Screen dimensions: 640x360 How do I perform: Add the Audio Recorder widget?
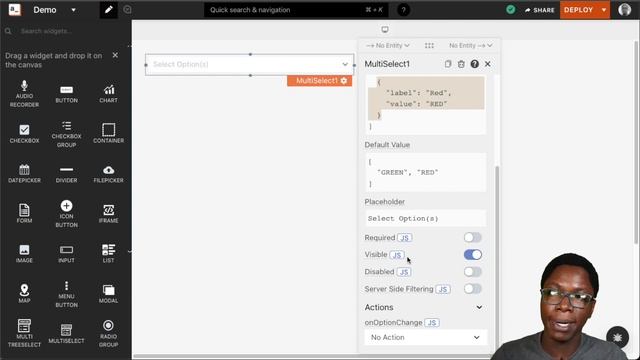coord(24,93)
